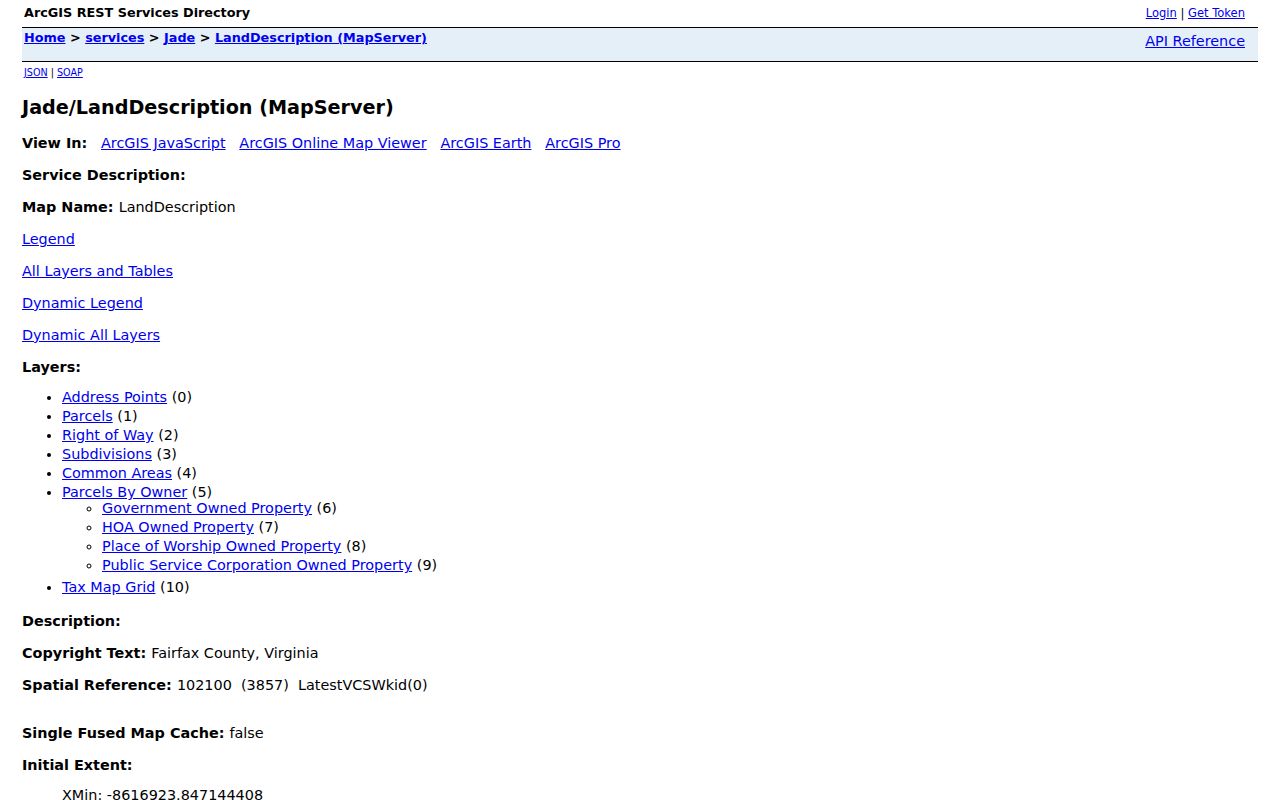Open the Login link
Screen dimensions: 1280x800
(x=1161, y=13)
